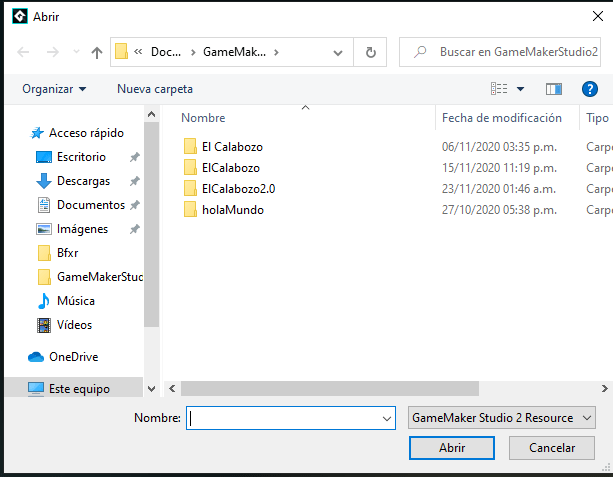Open the Organizar dropdown menu
613x477 pixels.
point(54,89)
